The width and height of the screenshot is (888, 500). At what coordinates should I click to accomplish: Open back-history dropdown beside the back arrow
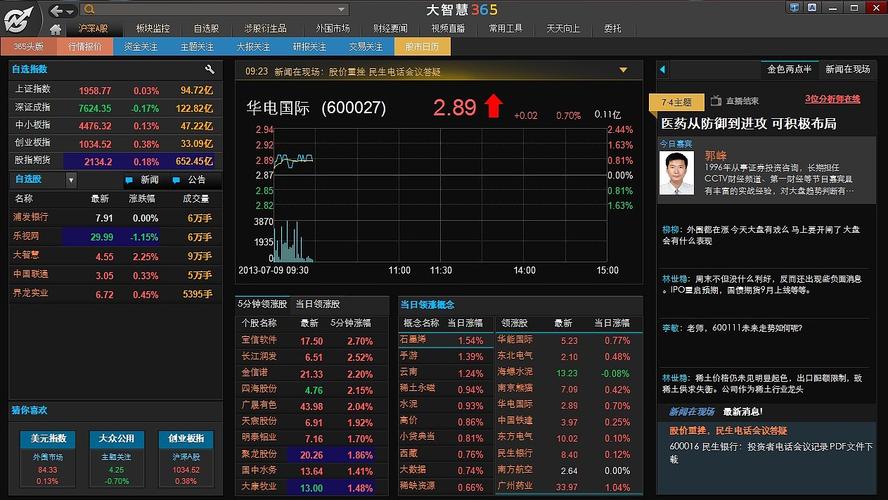(70, 11)
